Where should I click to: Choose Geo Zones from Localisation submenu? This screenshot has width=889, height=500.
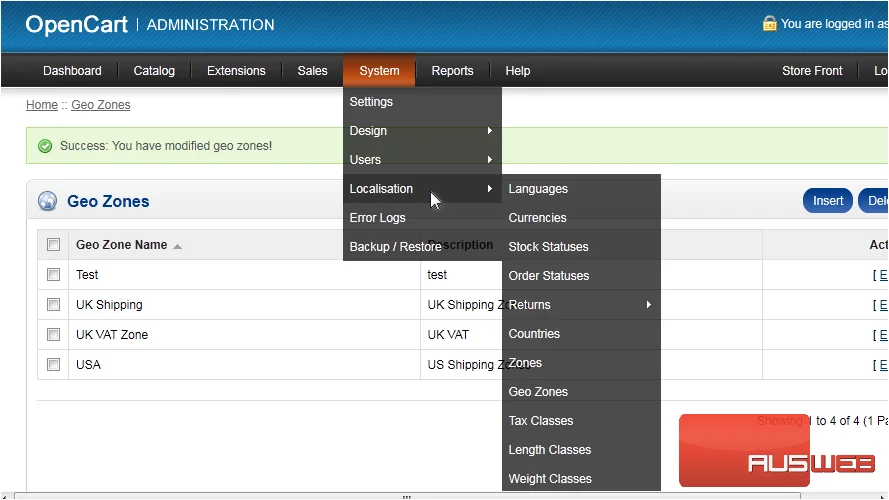pyautogui.click(x=582, y=392)
